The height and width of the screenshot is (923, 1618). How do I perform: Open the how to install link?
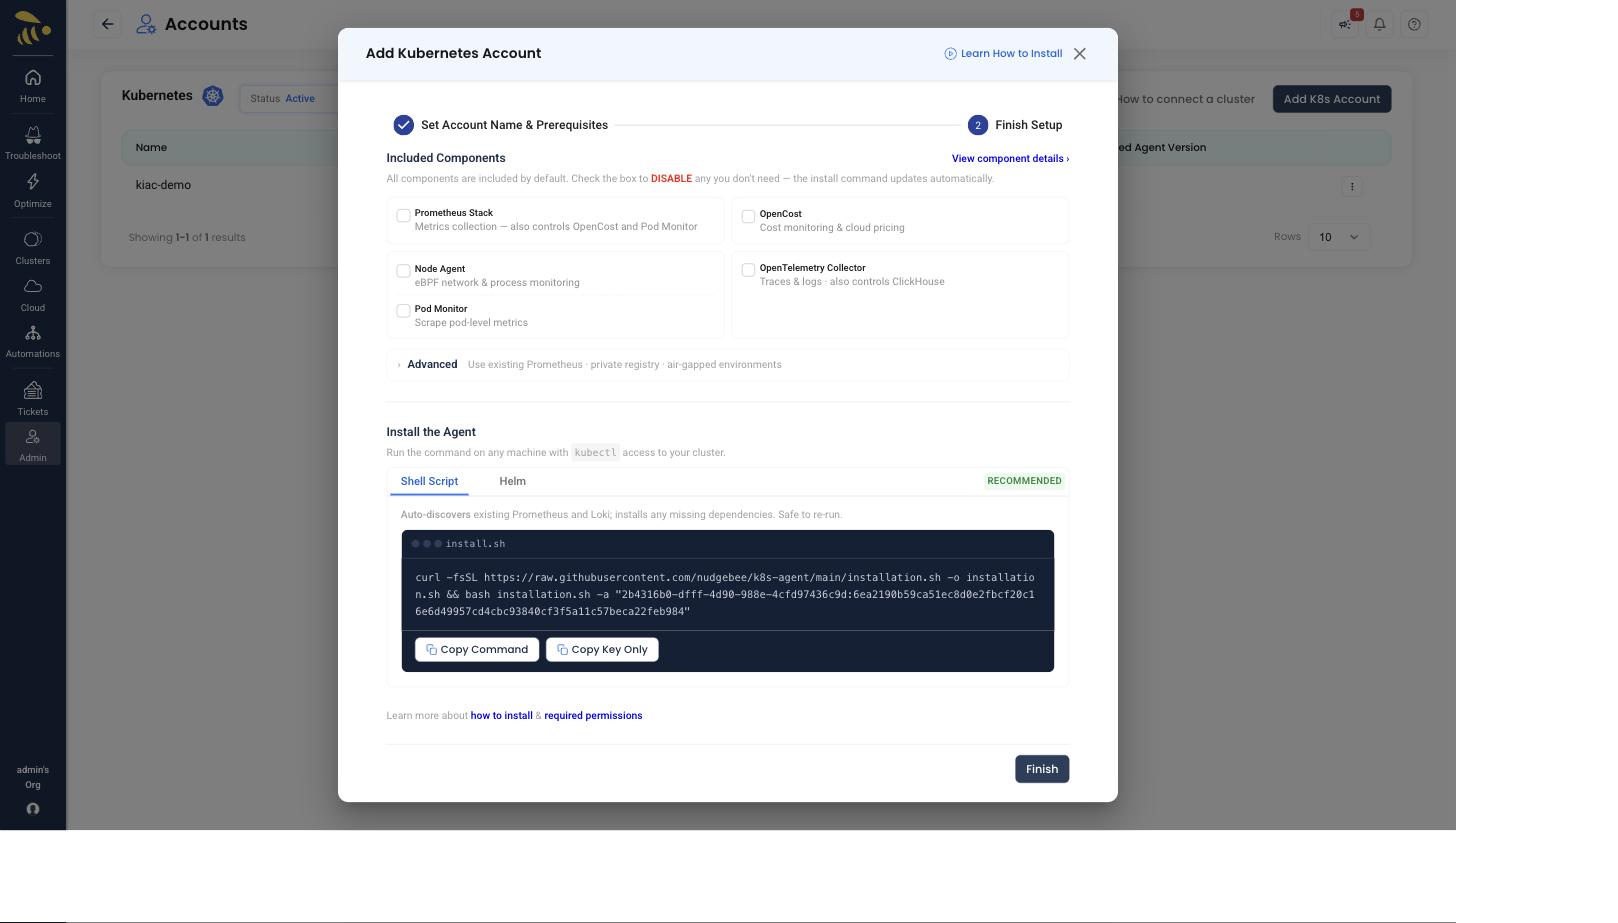pos(501,716)
